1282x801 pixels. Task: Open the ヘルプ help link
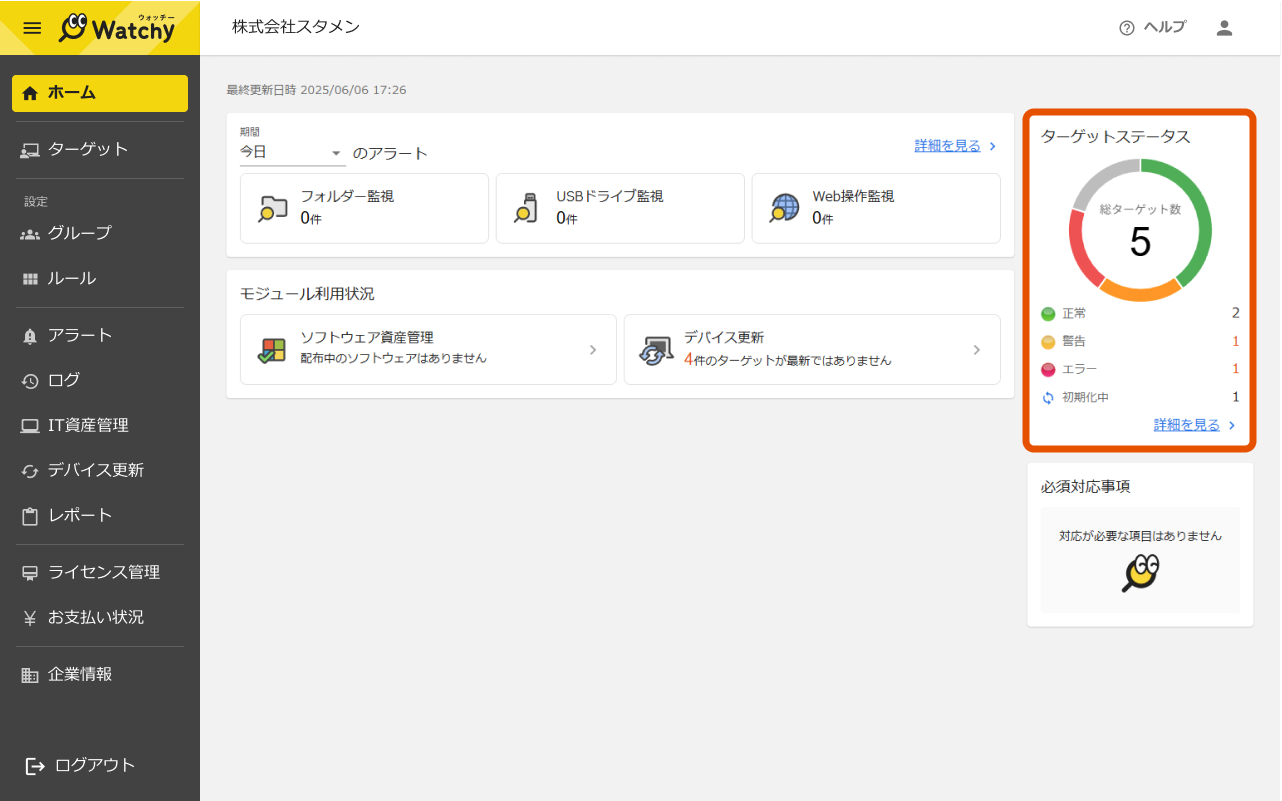(1164, 27)
